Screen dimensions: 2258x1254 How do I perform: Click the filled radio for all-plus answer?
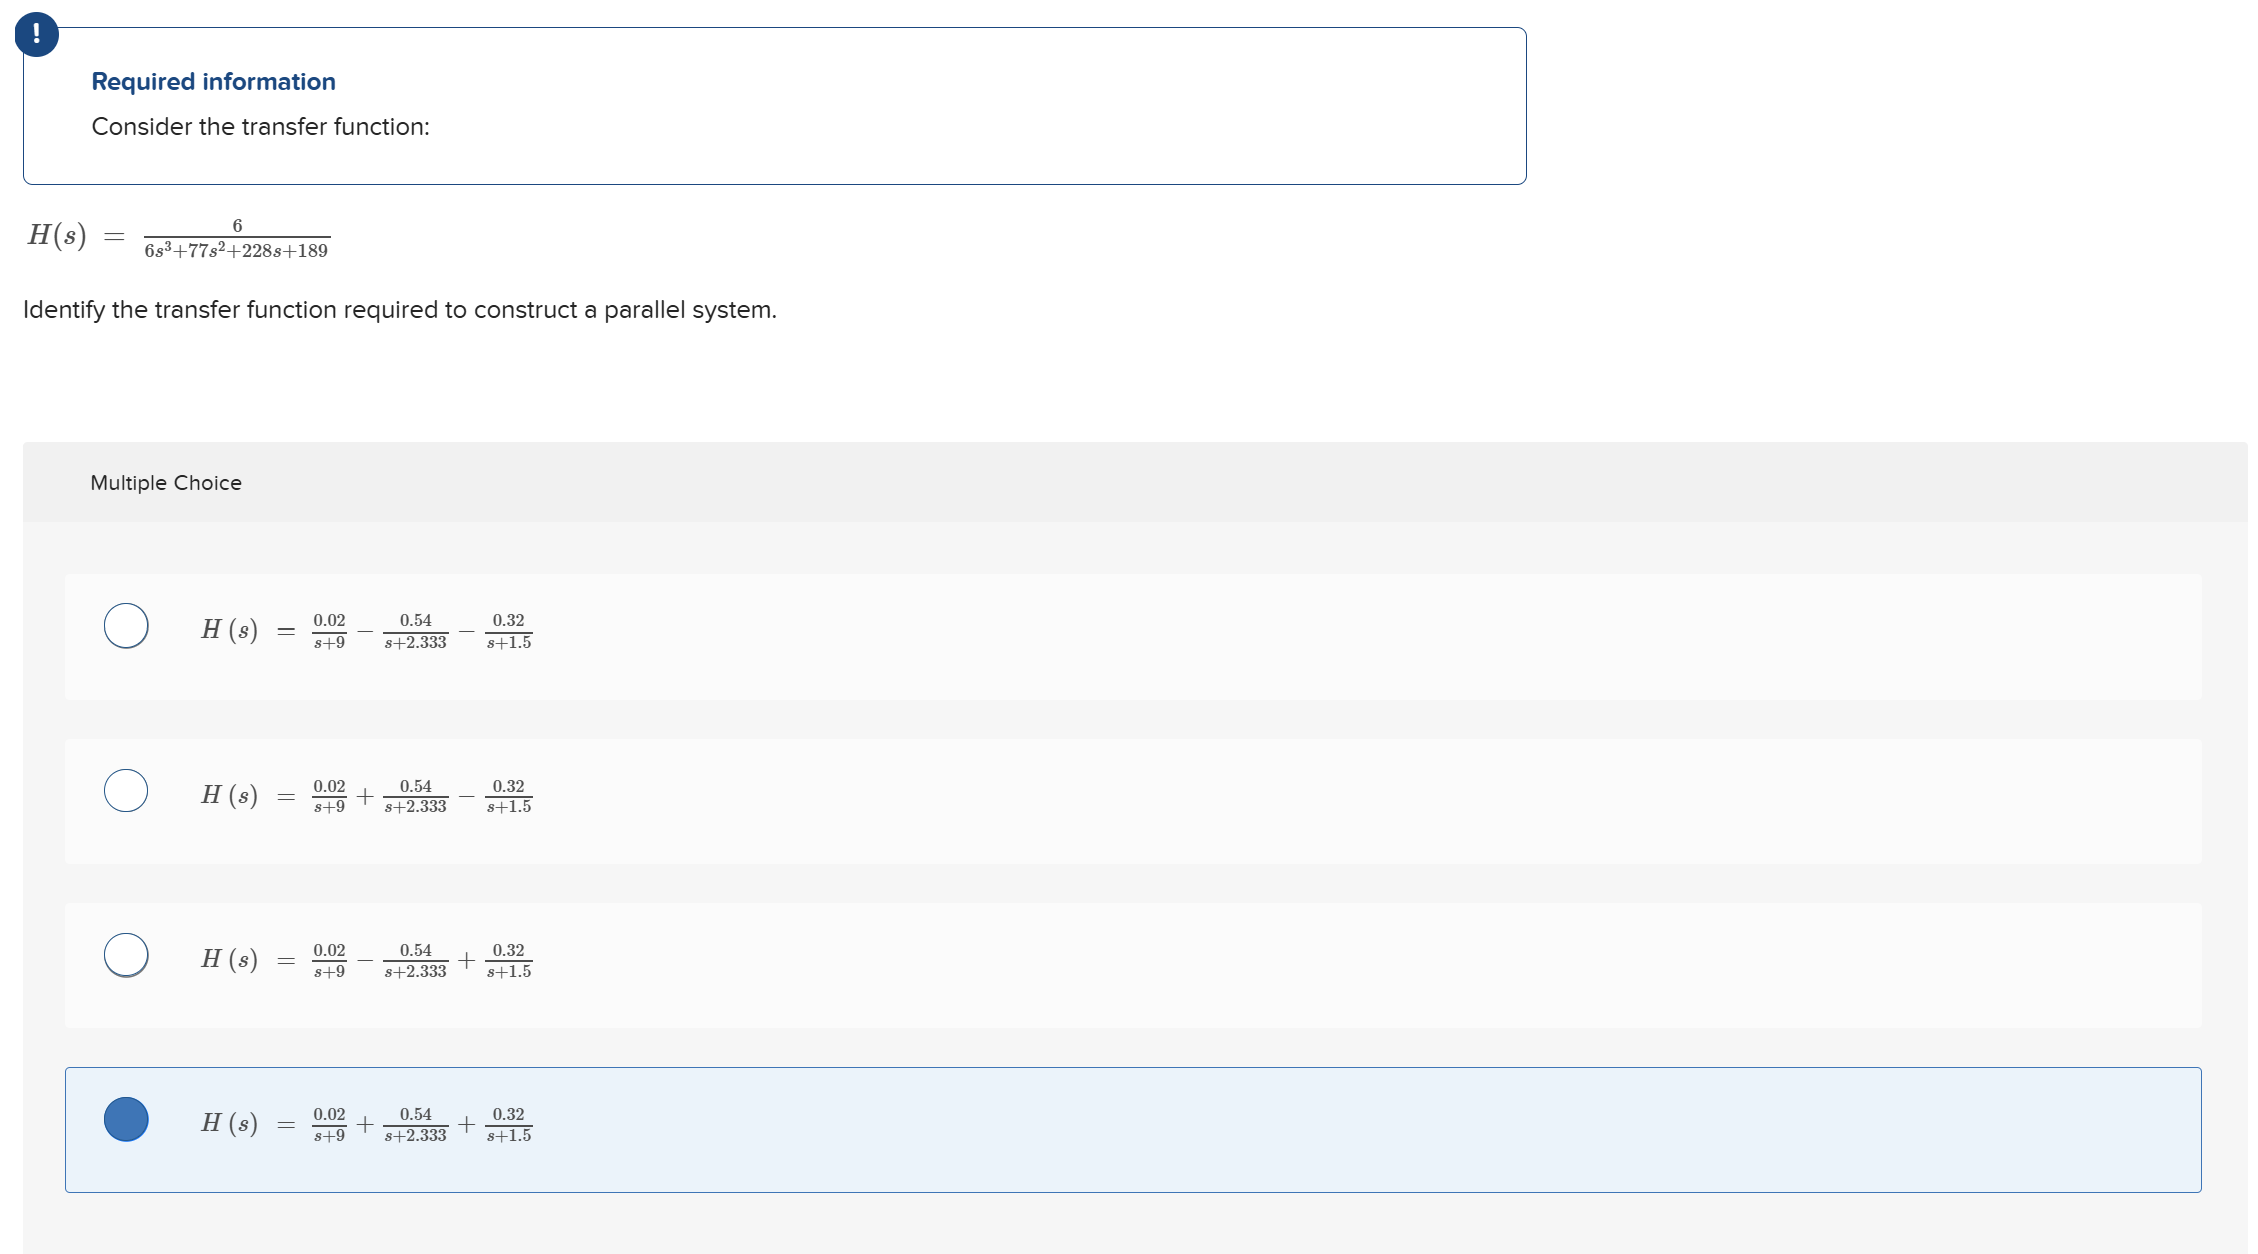(x=126, y=1119)
